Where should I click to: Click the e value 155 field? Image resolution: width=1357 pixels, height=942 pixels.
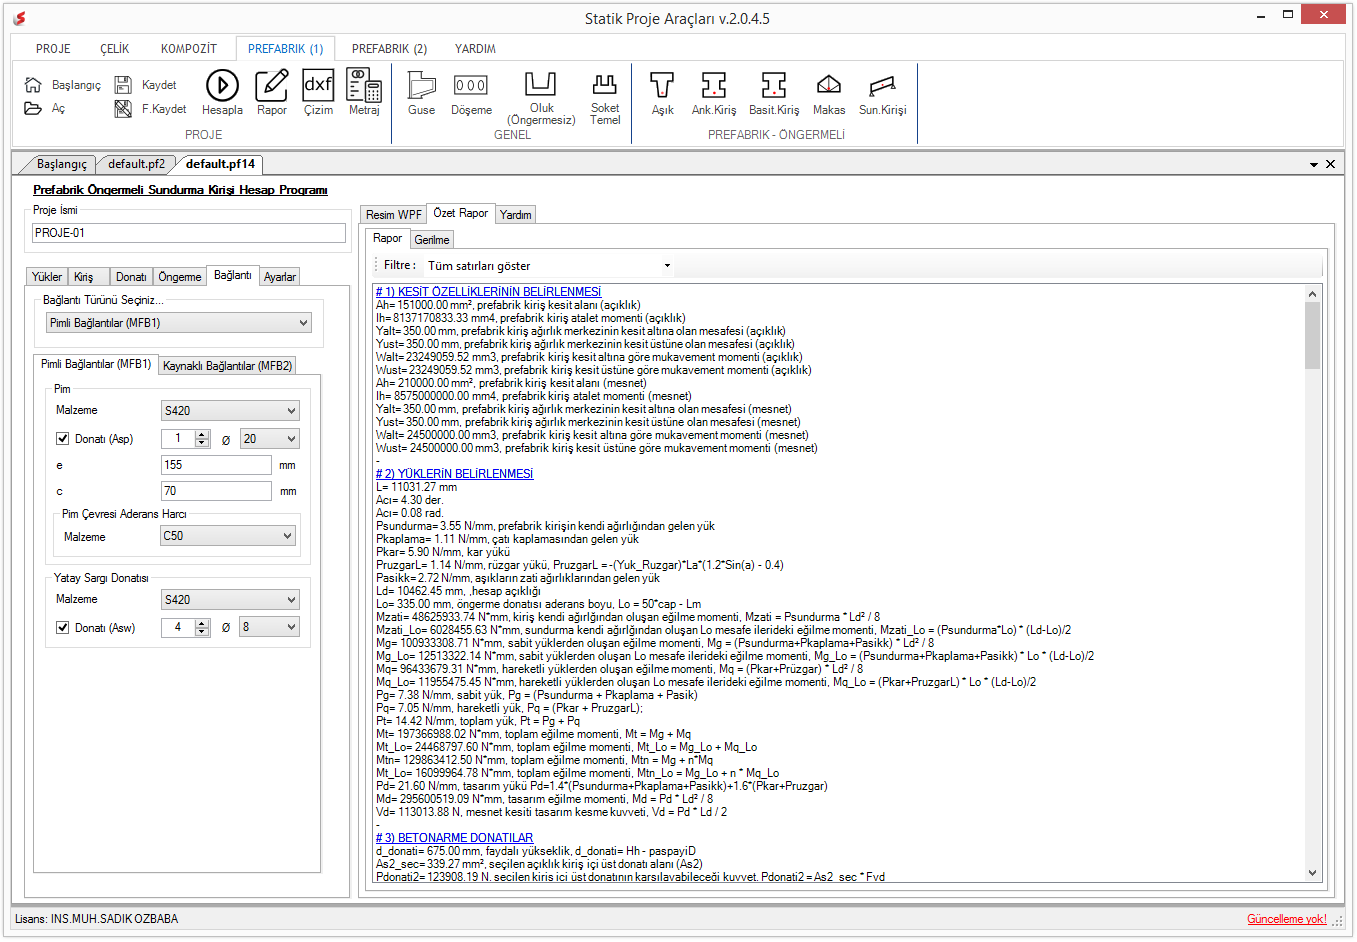216,465
